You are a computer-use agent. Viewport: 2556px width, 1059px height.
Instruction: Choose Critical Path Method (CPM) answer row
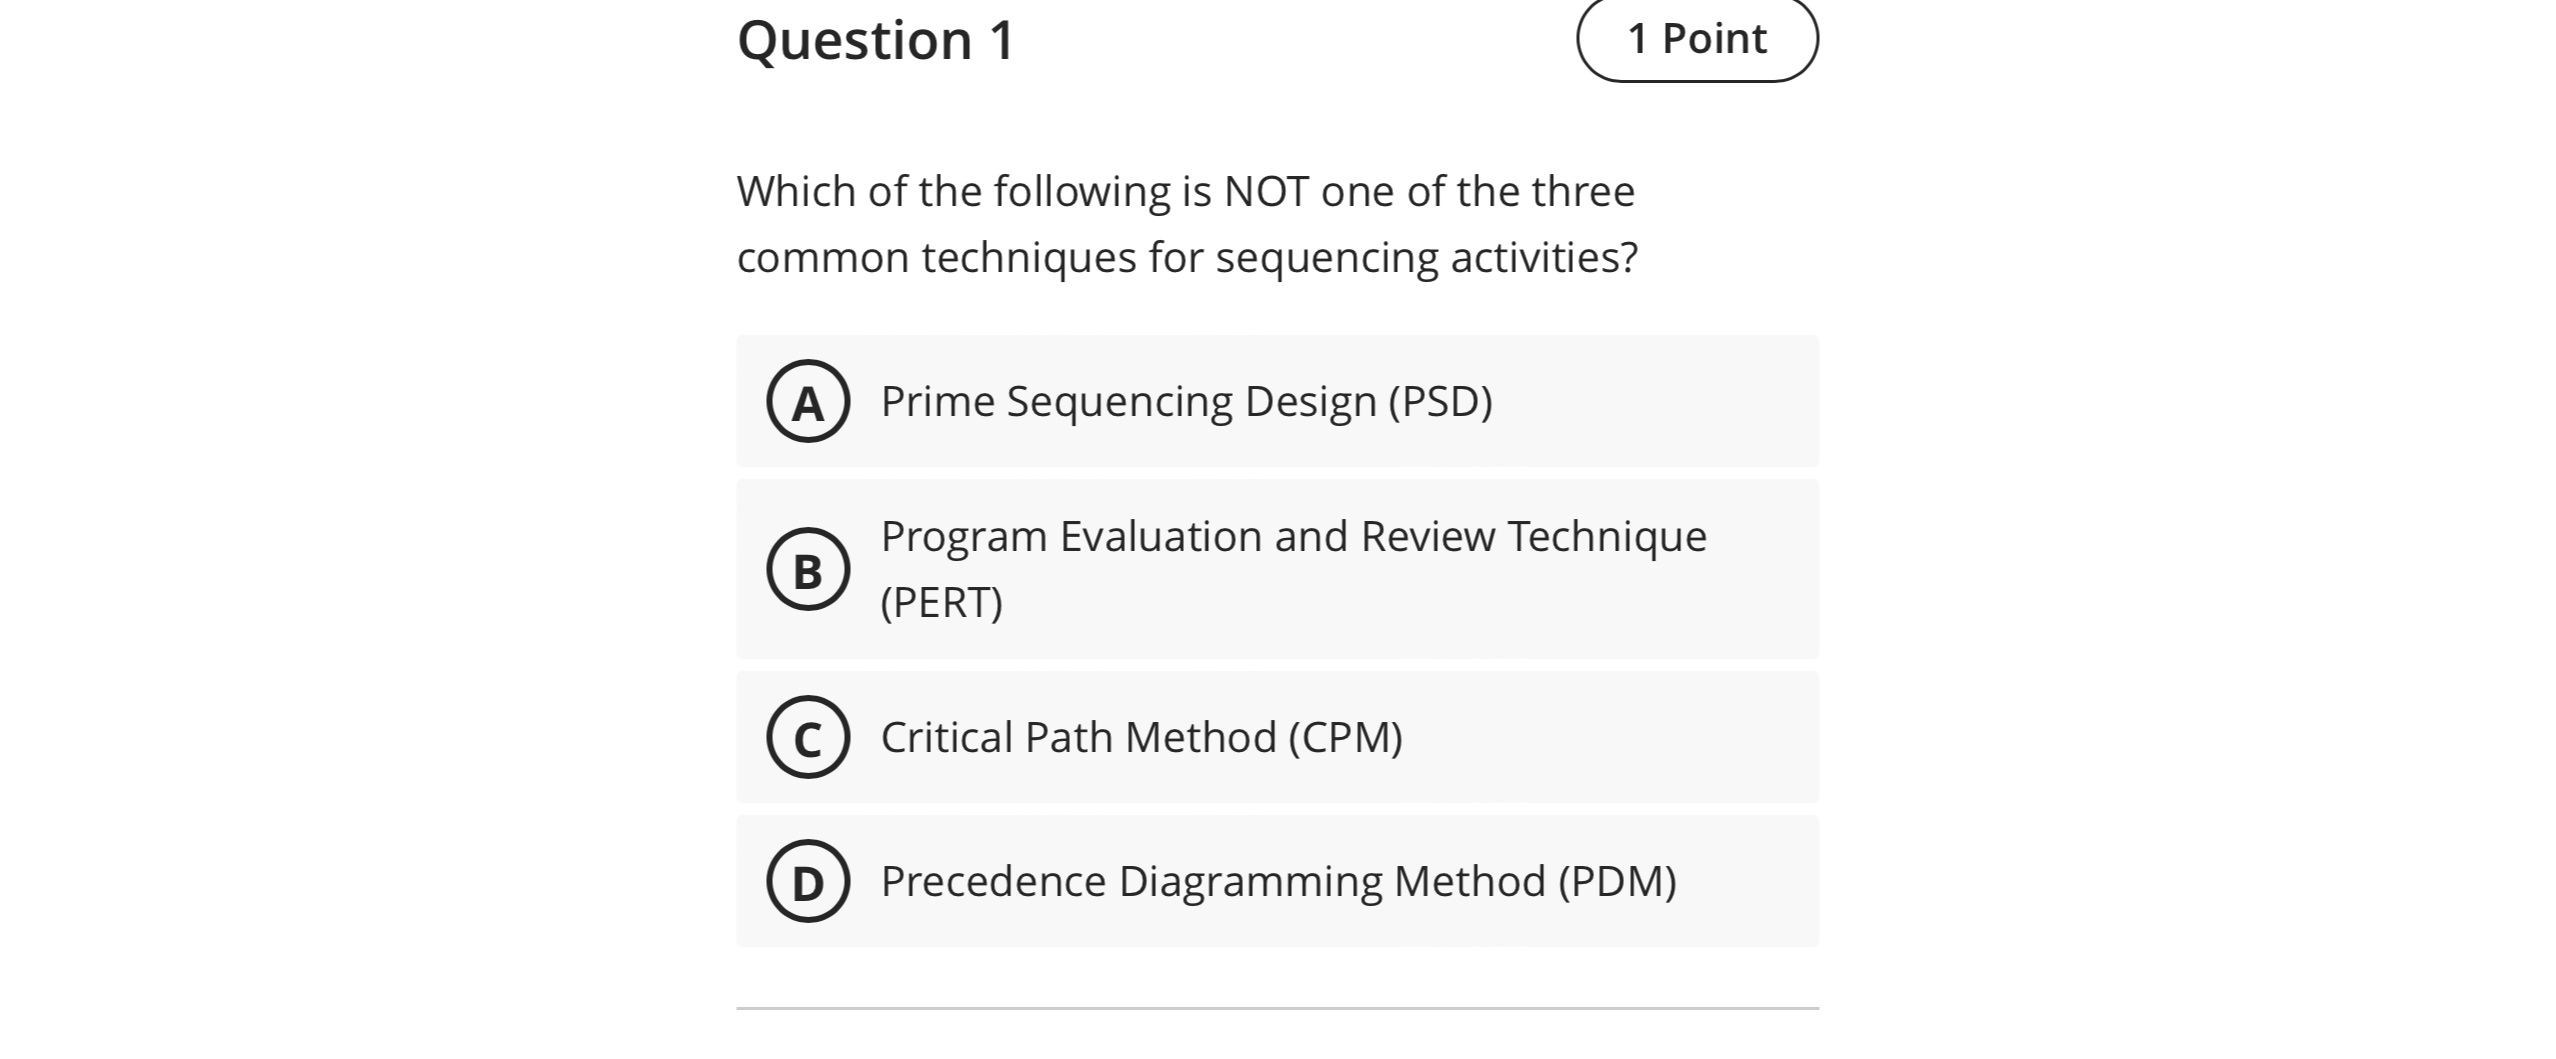[x=1140, y=736]
